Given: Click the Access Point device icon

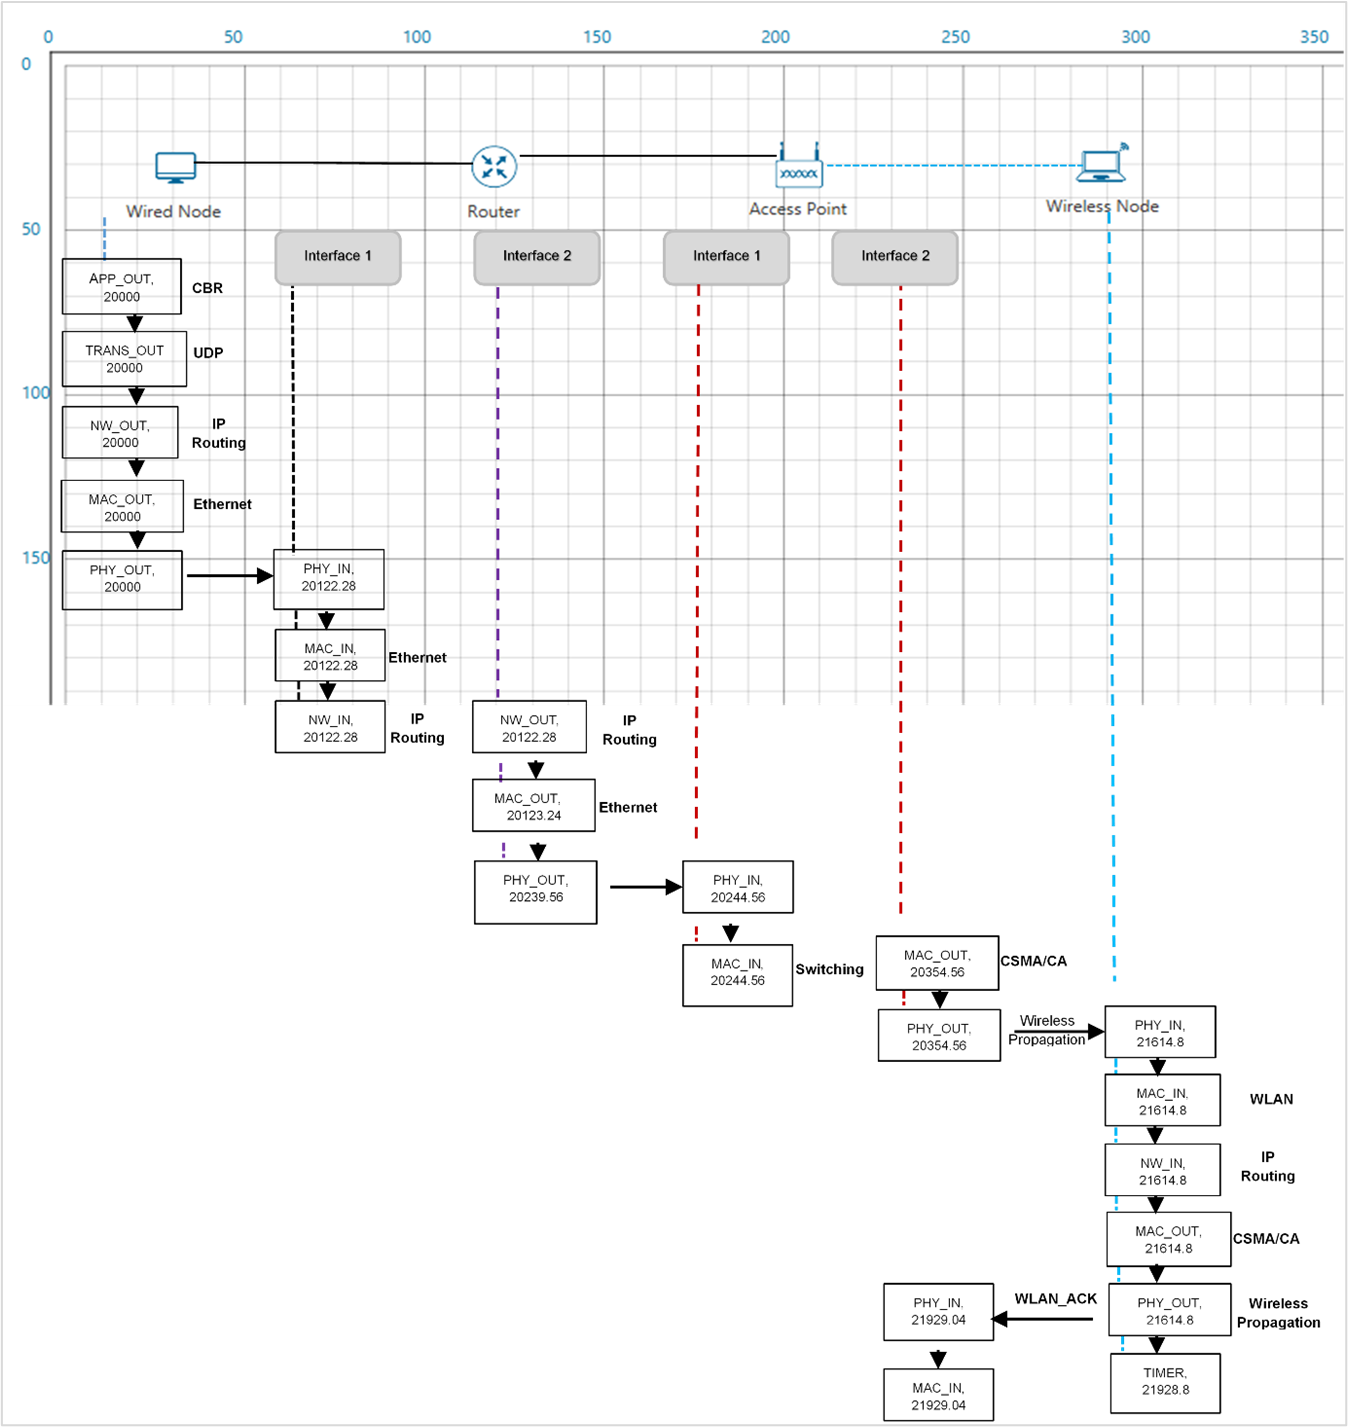Looking at the screenshot, I should 798,168.
